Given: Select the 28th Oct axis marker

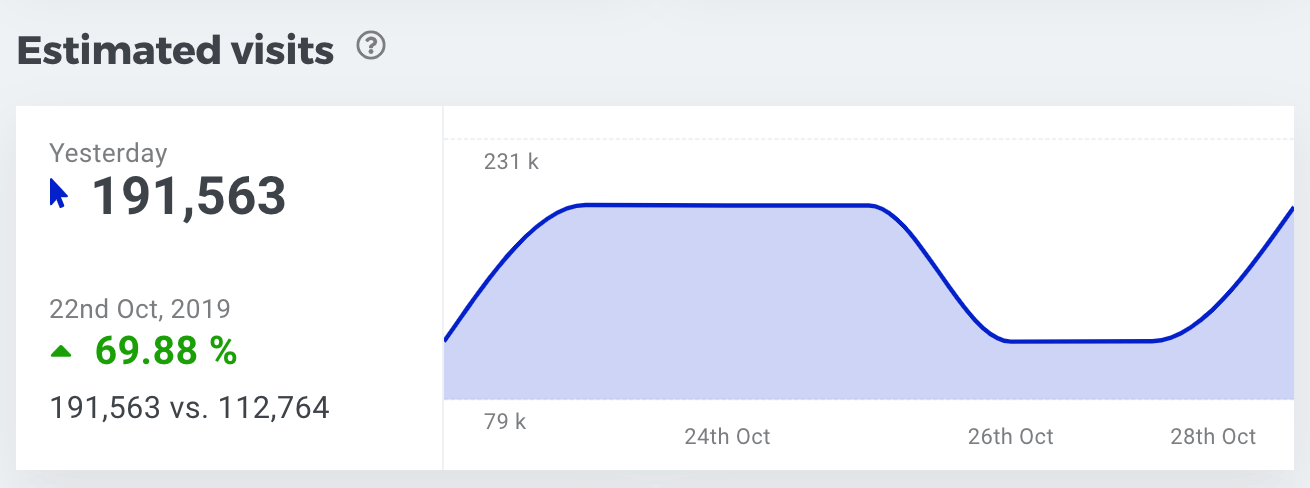Looking at the screenshot, I should (1213, 437).
